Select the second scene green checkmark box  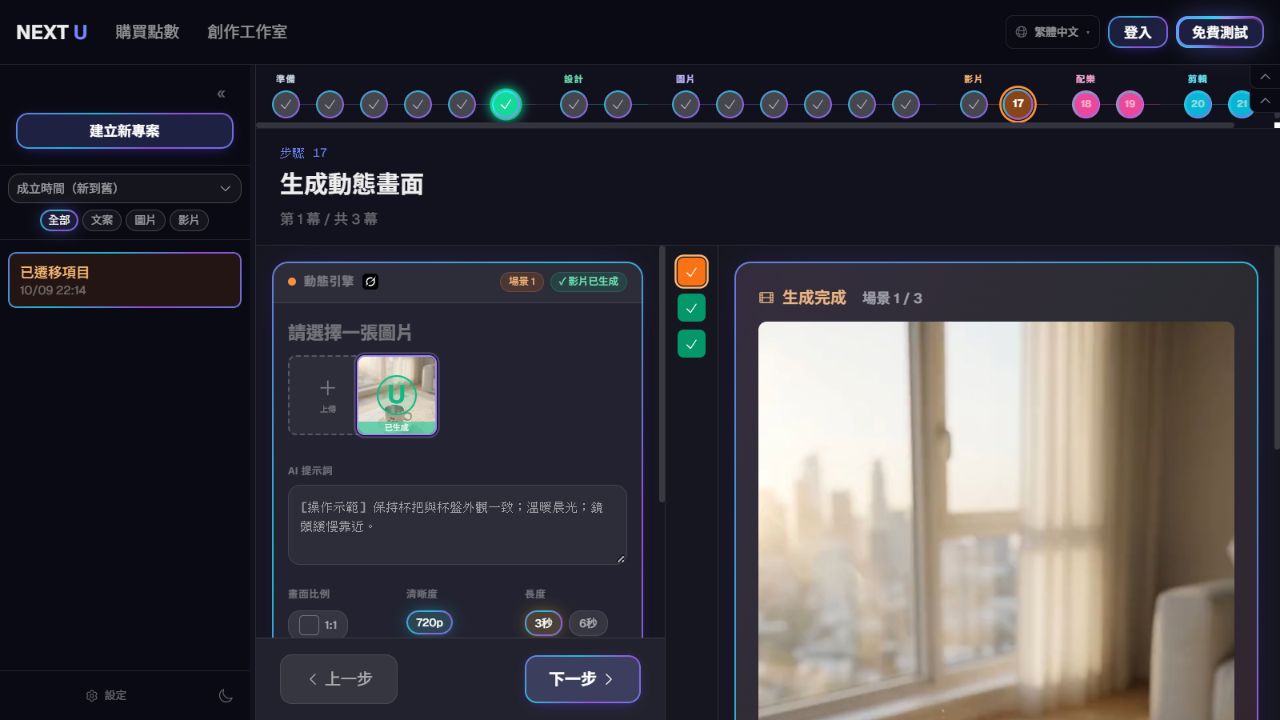tap(691, 308)
